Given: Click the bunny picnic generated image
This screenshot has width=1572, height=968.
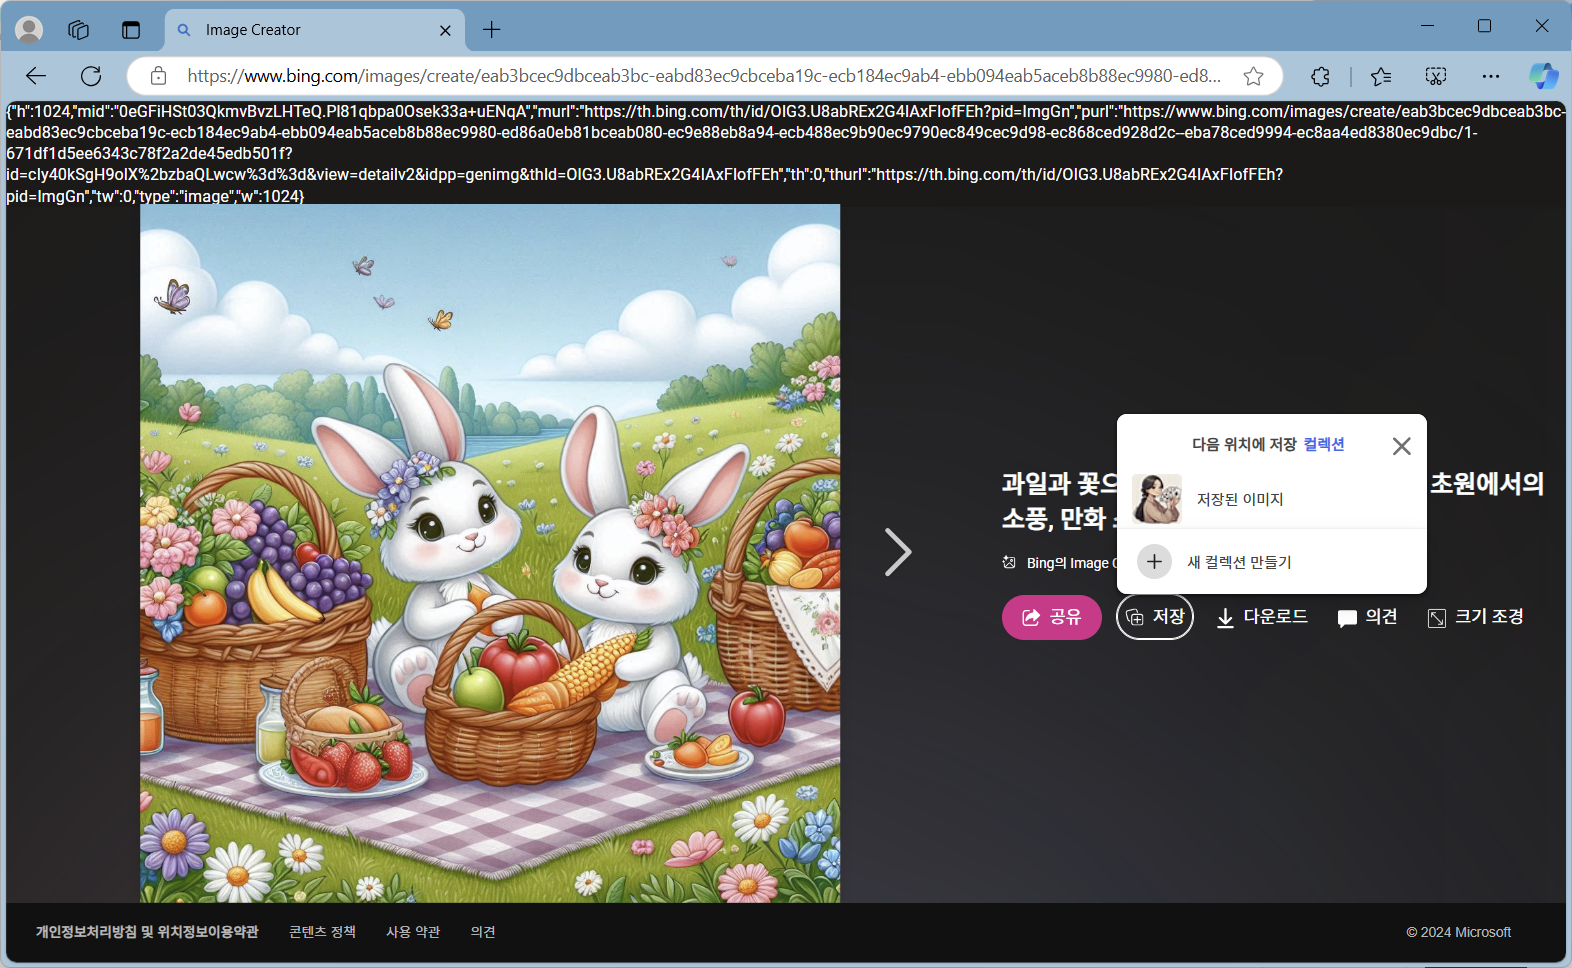Looking at the screenshot, I should (x=490, y=553).
